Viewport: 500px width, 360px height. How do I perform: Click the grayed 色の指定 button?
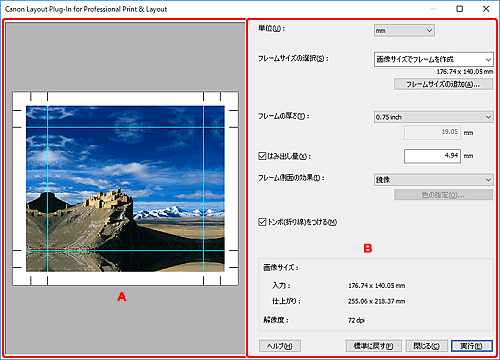click(x=443, y=195)
